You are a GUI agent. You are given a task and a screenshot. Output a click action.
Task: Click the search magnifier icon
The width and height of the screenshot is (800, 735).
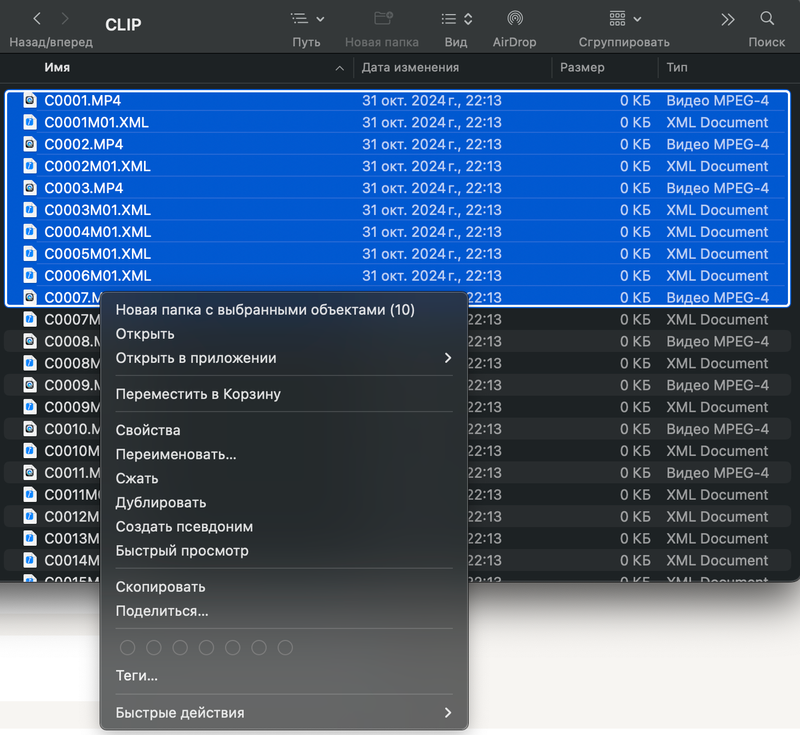point(767,19)
